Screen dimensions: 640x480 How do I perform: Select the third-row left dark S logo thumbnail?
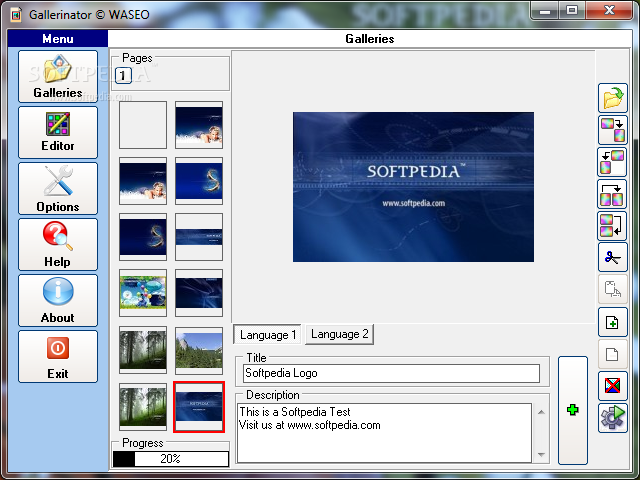tap(143, 237)
